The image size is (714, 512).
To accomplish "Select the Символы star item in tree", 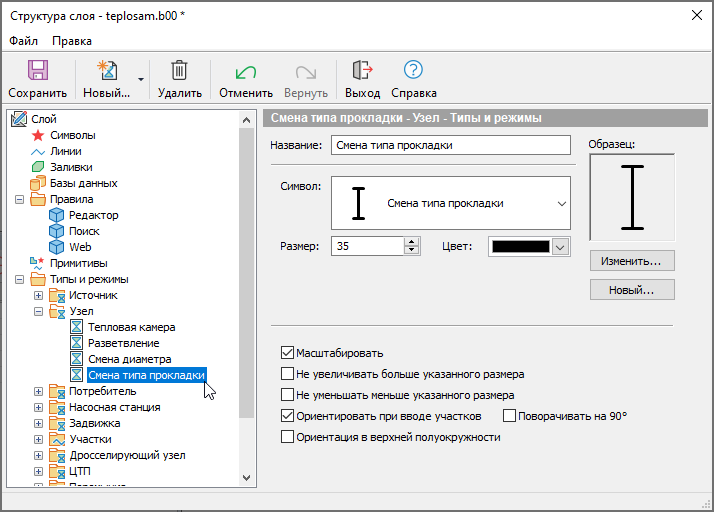I will point(72,135).
